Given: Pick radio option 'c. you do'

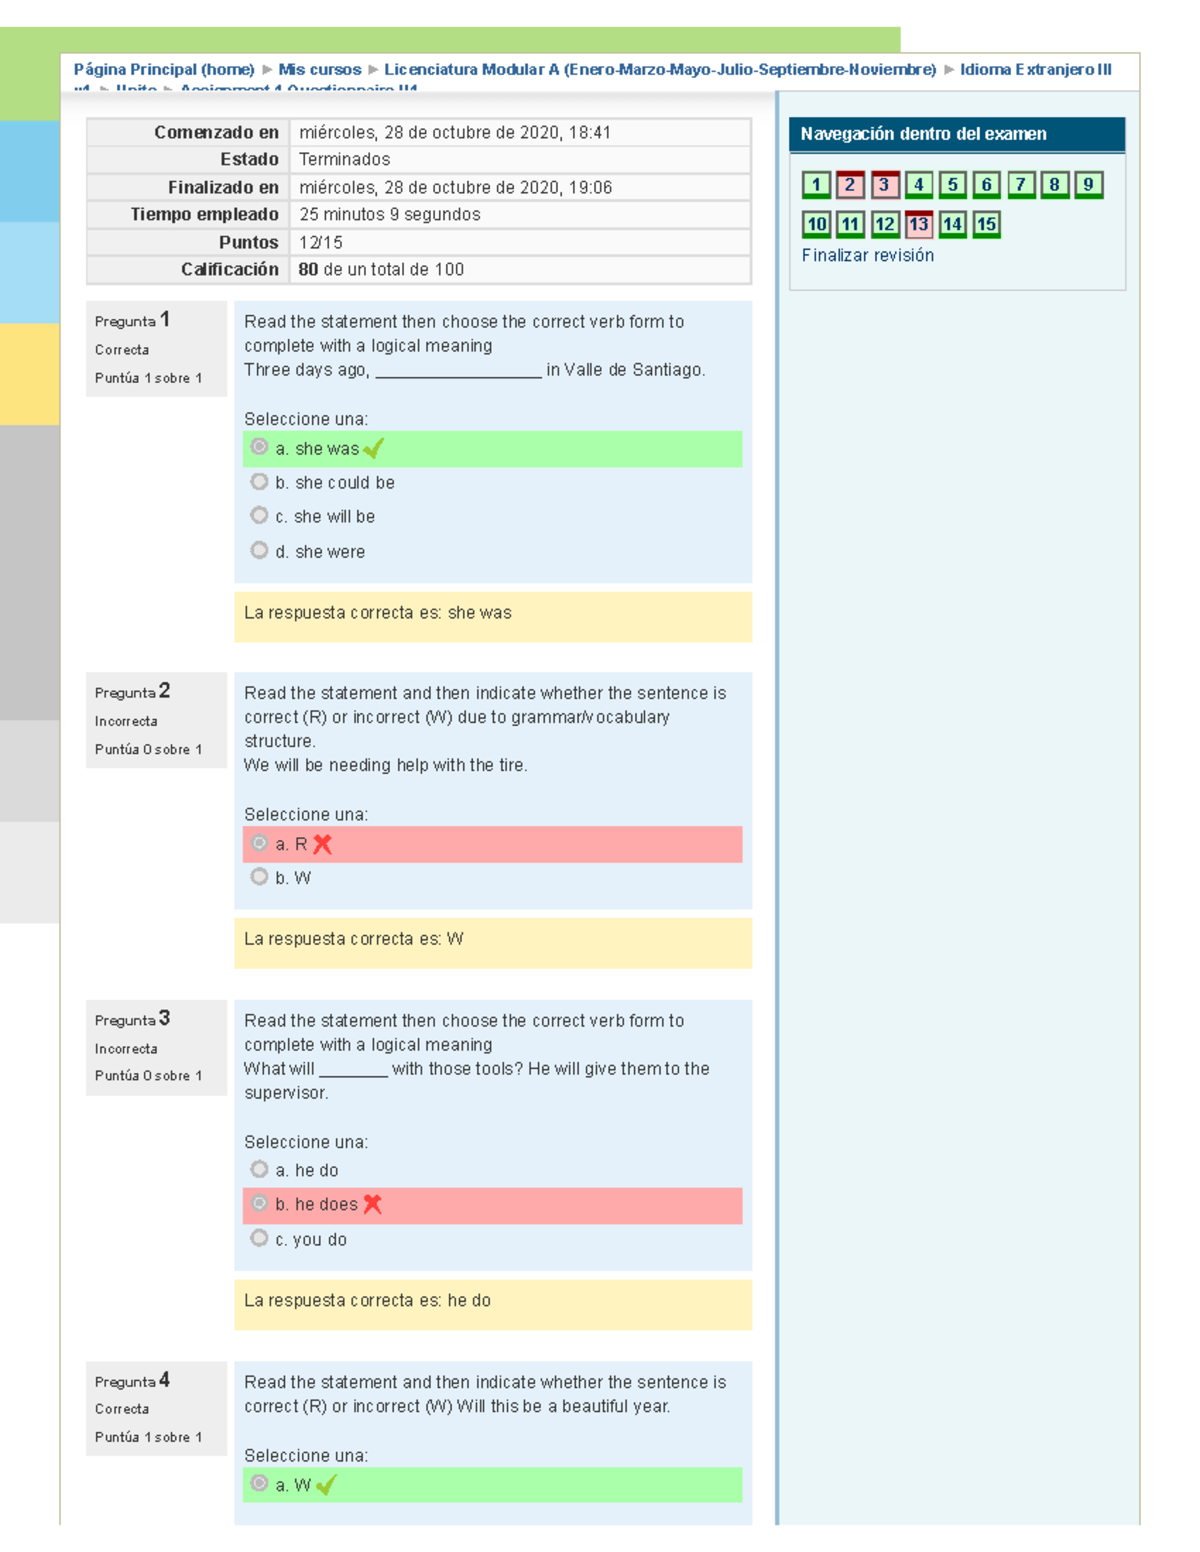Looking at the screenshot, I should pos(259,1238).
